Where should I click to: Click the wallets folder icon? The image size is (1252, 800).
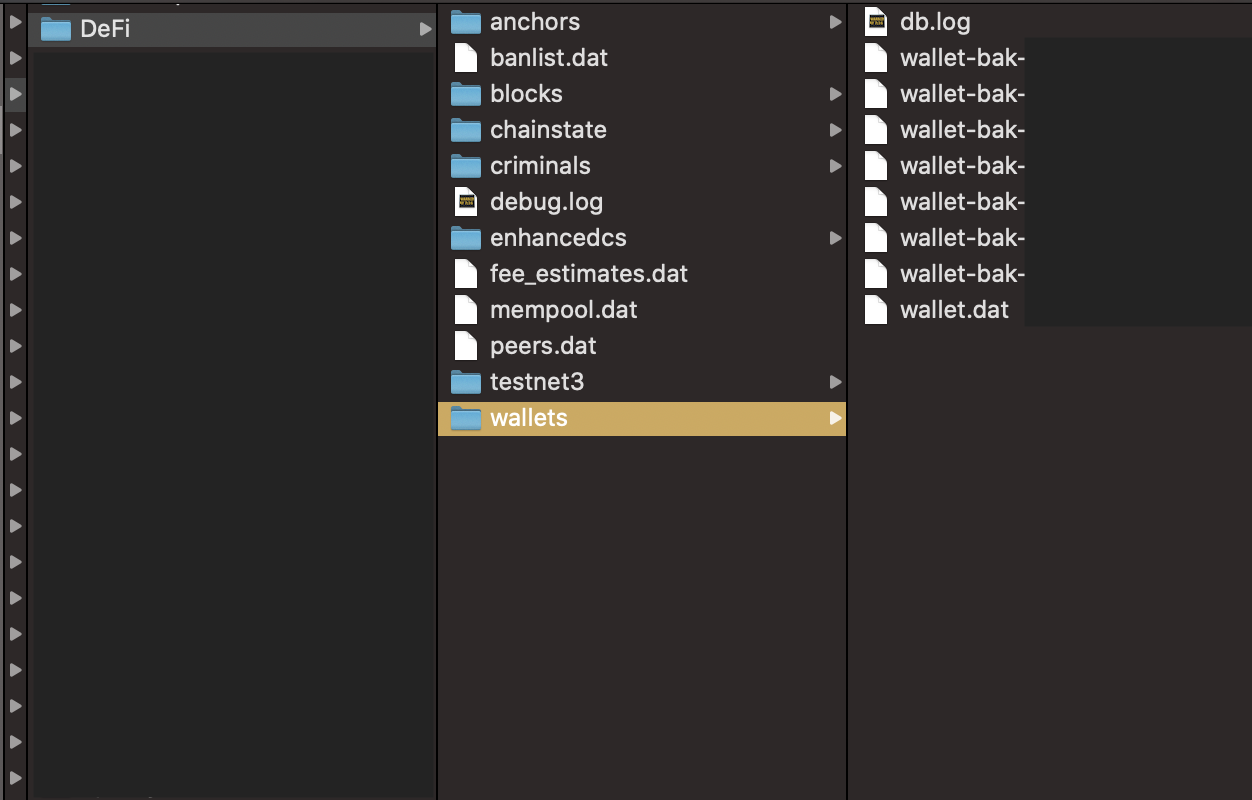465,418
